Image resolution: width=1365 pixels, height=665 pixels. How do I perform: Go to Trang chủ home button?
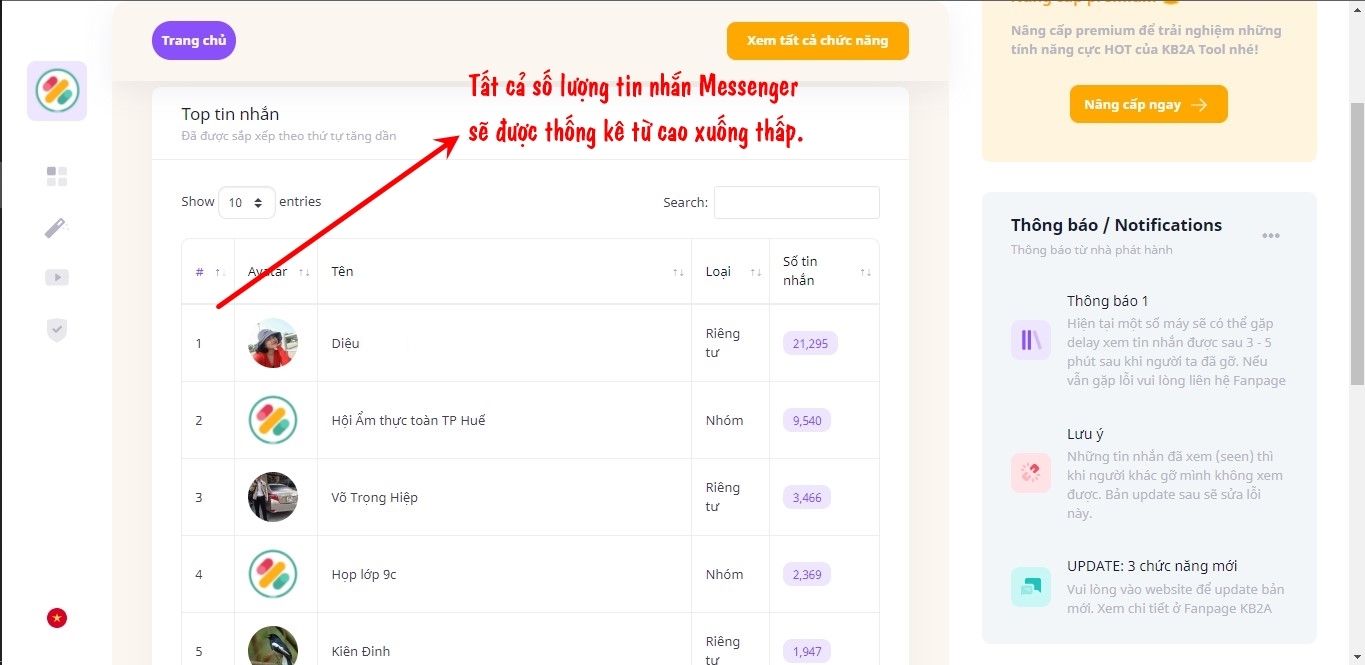[194, 41]
